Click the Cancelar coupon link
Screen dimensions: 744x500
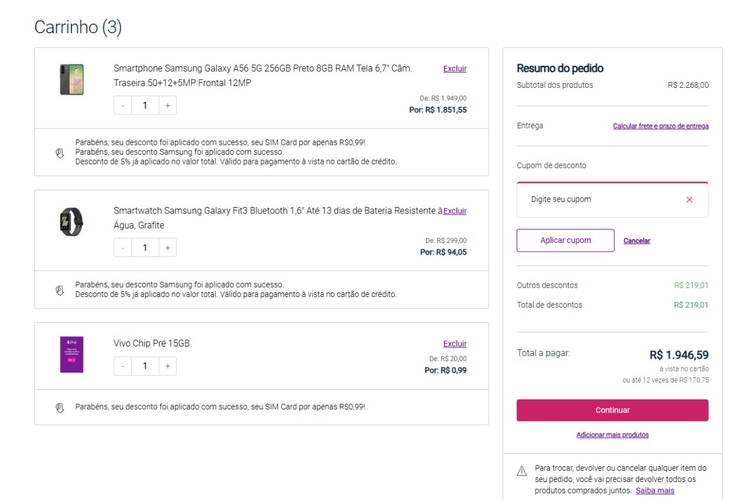click(x=637, y=241)
